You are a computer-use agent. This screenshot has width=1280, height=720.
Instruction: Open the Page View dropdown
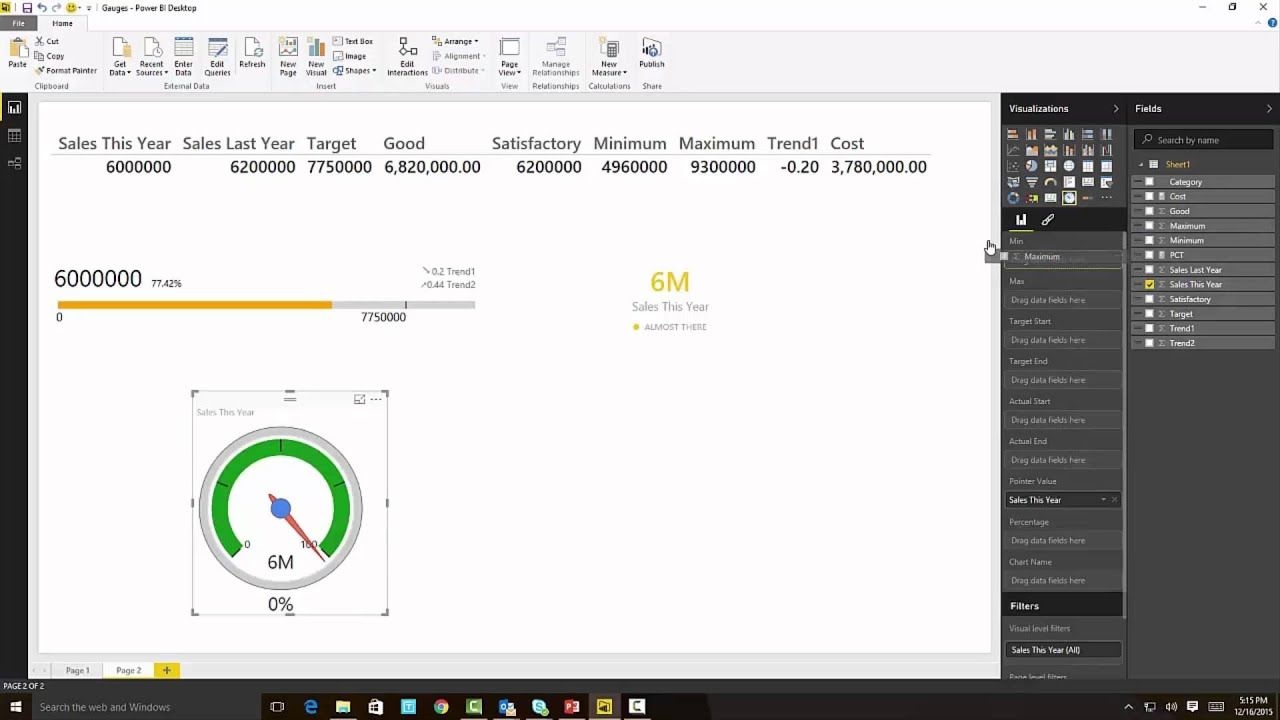[x=509, y=58]
